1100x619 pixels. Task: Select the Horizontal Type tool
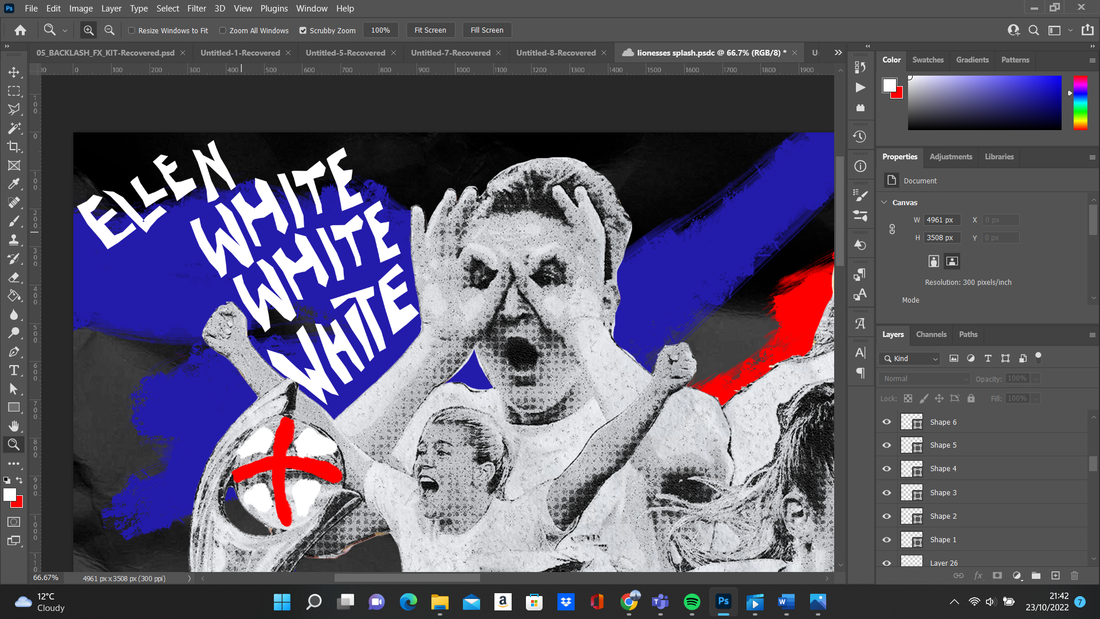[x=14, y=370]
